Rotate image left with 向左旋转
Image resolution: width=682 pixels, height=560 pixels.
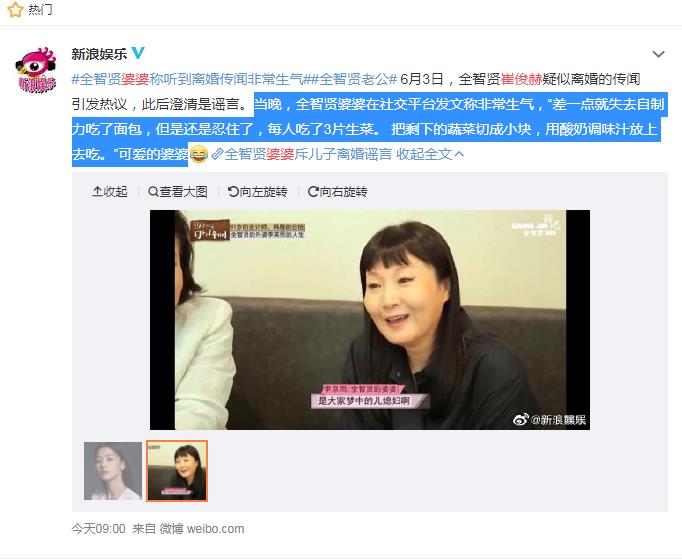257,191
